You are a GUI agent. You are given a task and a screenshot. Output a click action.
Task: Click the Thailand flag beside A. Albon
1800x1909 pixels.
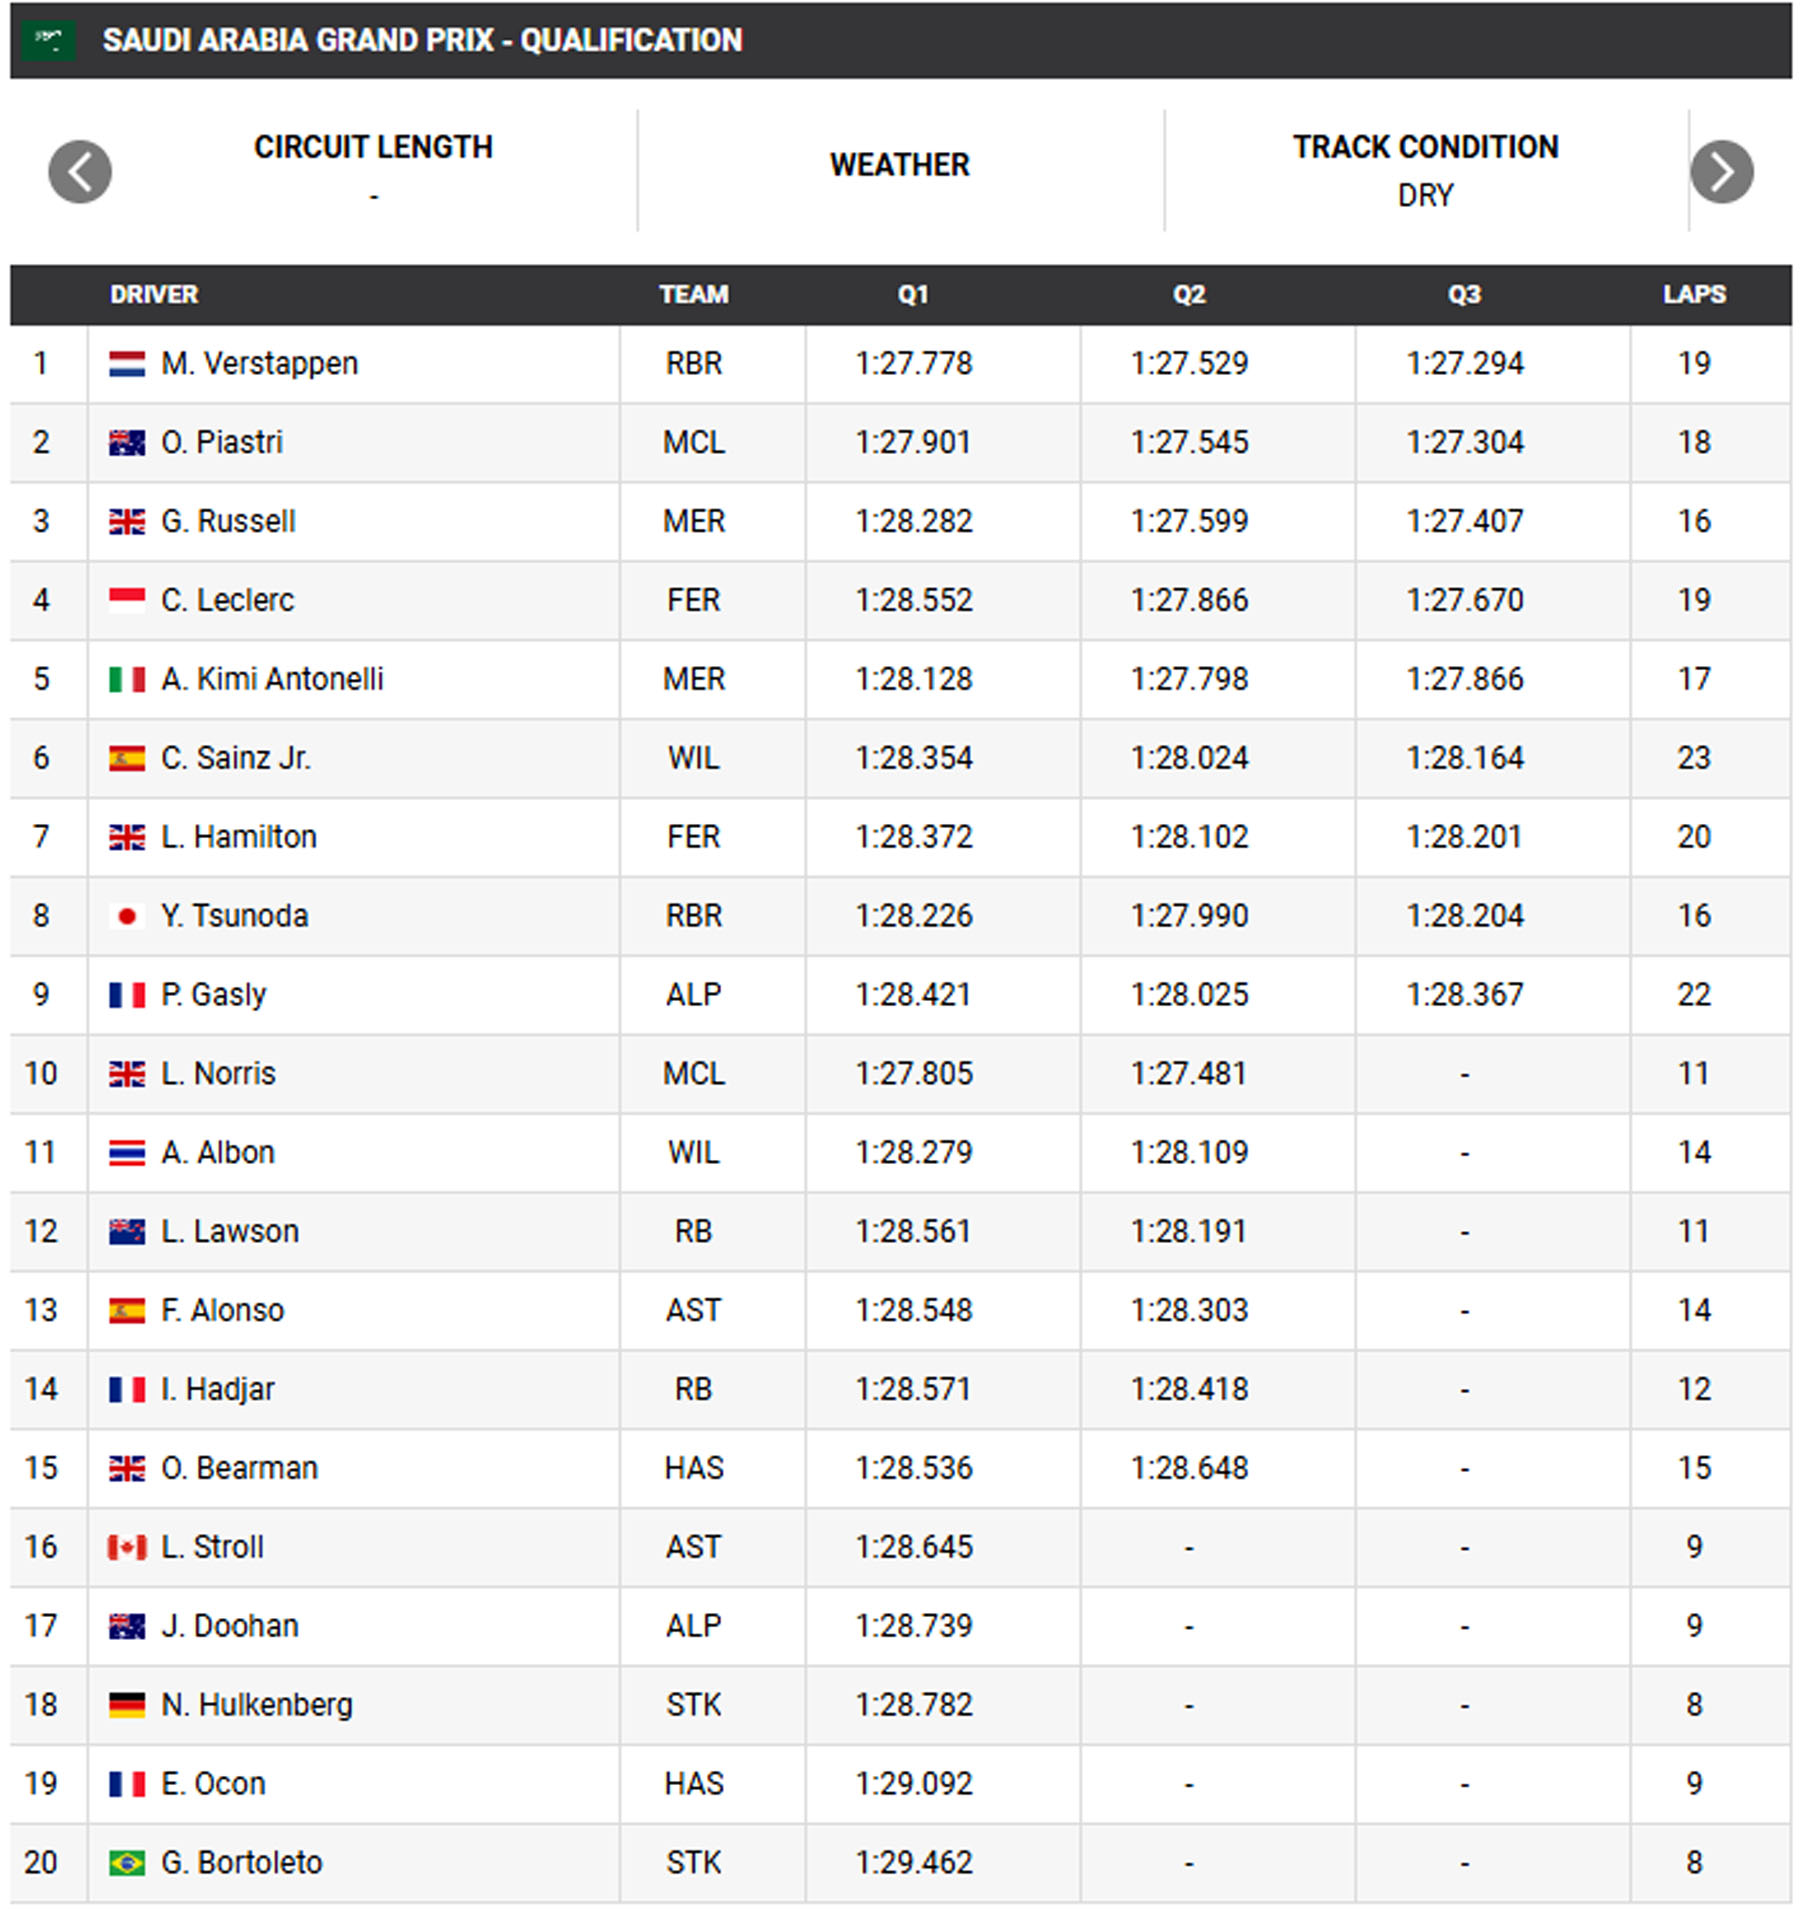click(127, 1153)
